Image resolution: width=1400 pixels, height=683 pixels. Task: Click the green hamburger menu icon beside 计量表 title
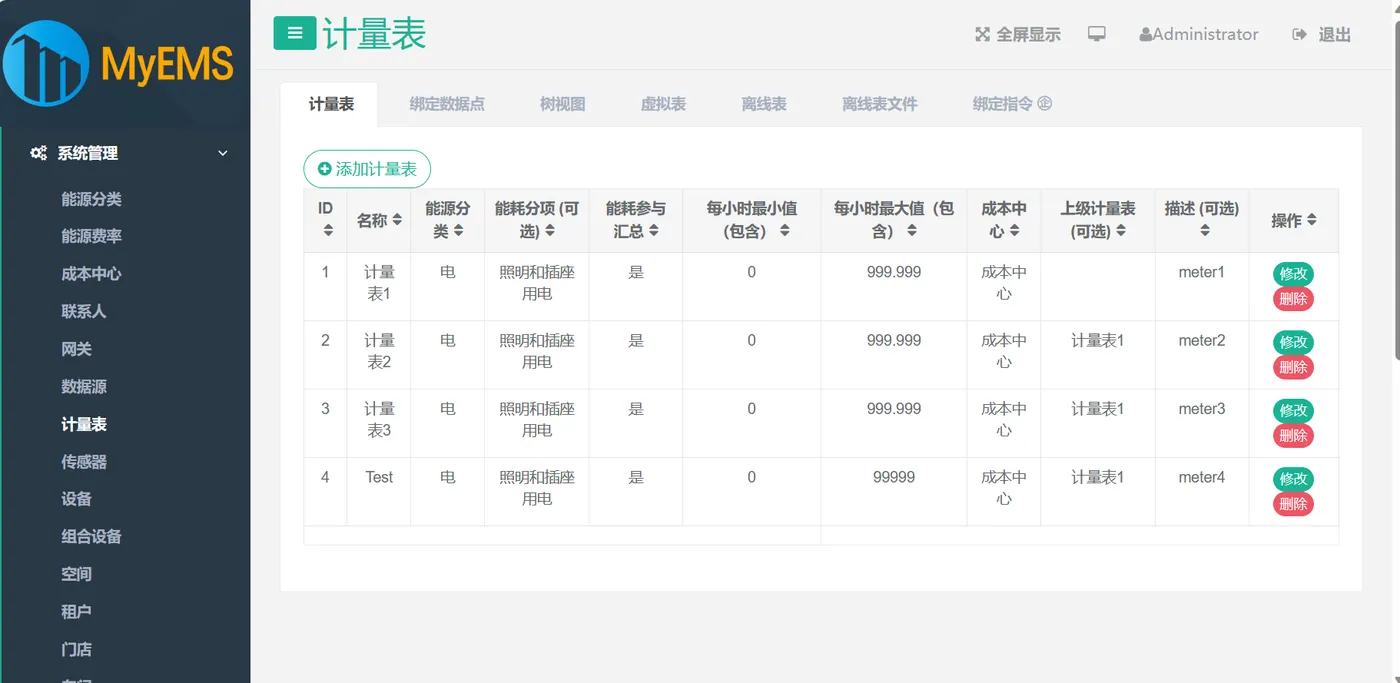293,33
